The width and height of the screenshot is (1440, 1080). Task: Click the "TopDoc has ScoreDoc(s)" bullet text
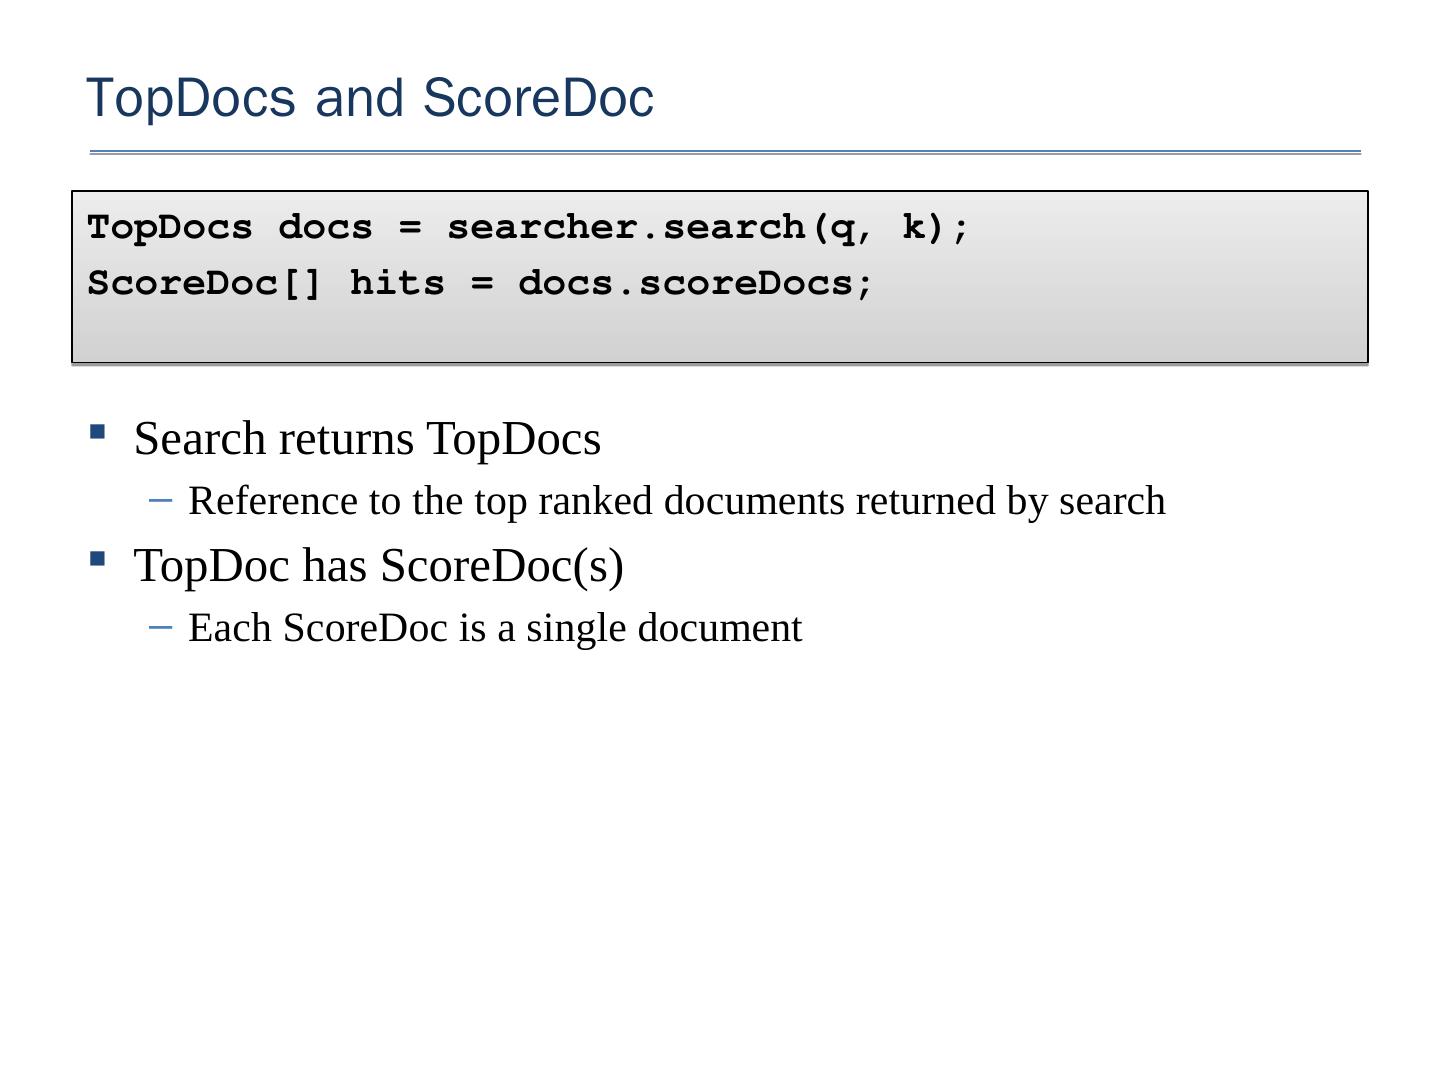(x=378, y=565)
